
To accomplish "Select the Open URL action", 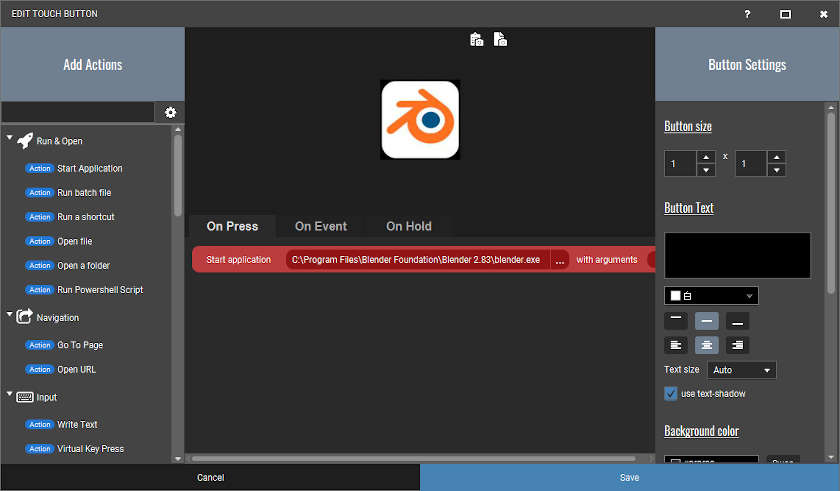I will click(x=61, y=369).
